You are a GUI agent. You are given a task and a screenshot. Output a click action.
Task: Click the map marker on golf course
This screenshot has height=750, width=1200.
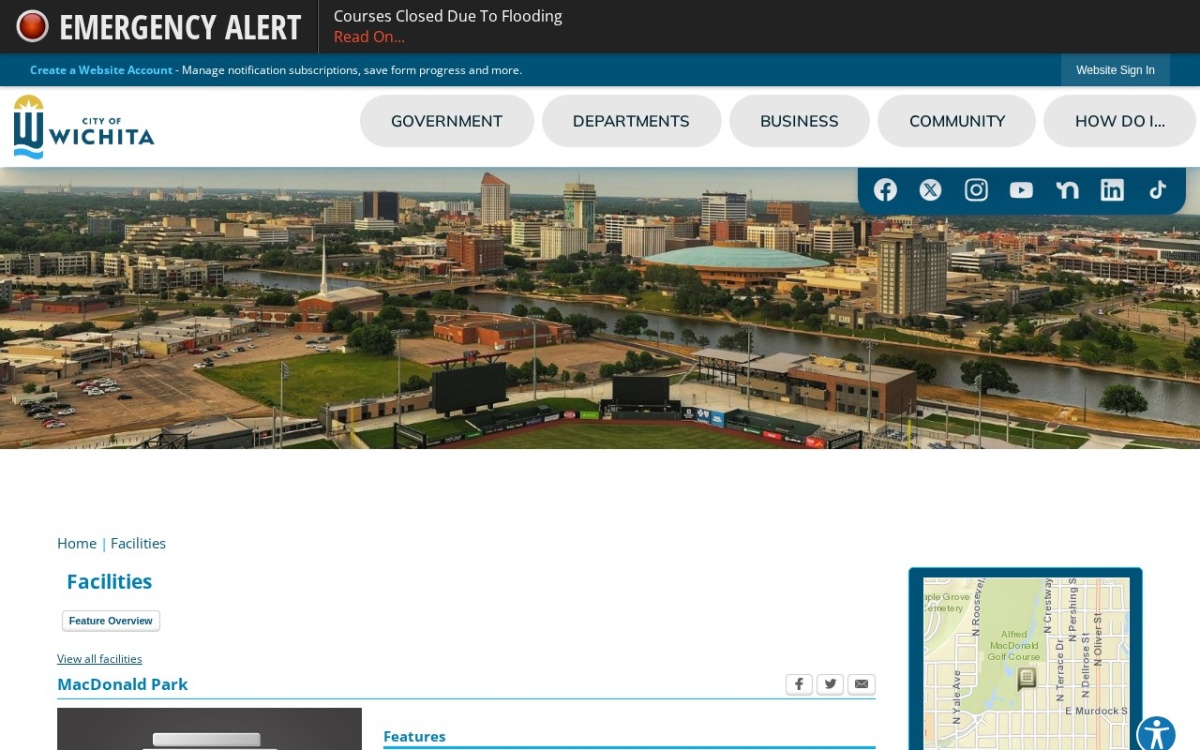pyautogui.click(x=1026, y=679)
